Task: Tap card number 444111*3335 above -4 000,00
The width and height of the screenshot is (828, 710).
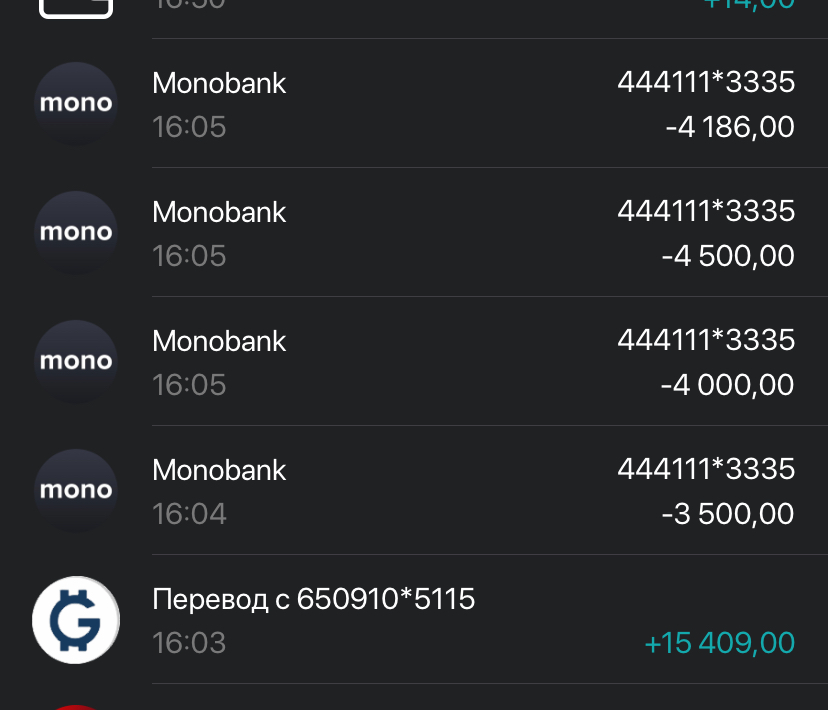Action: click(706, 340)
